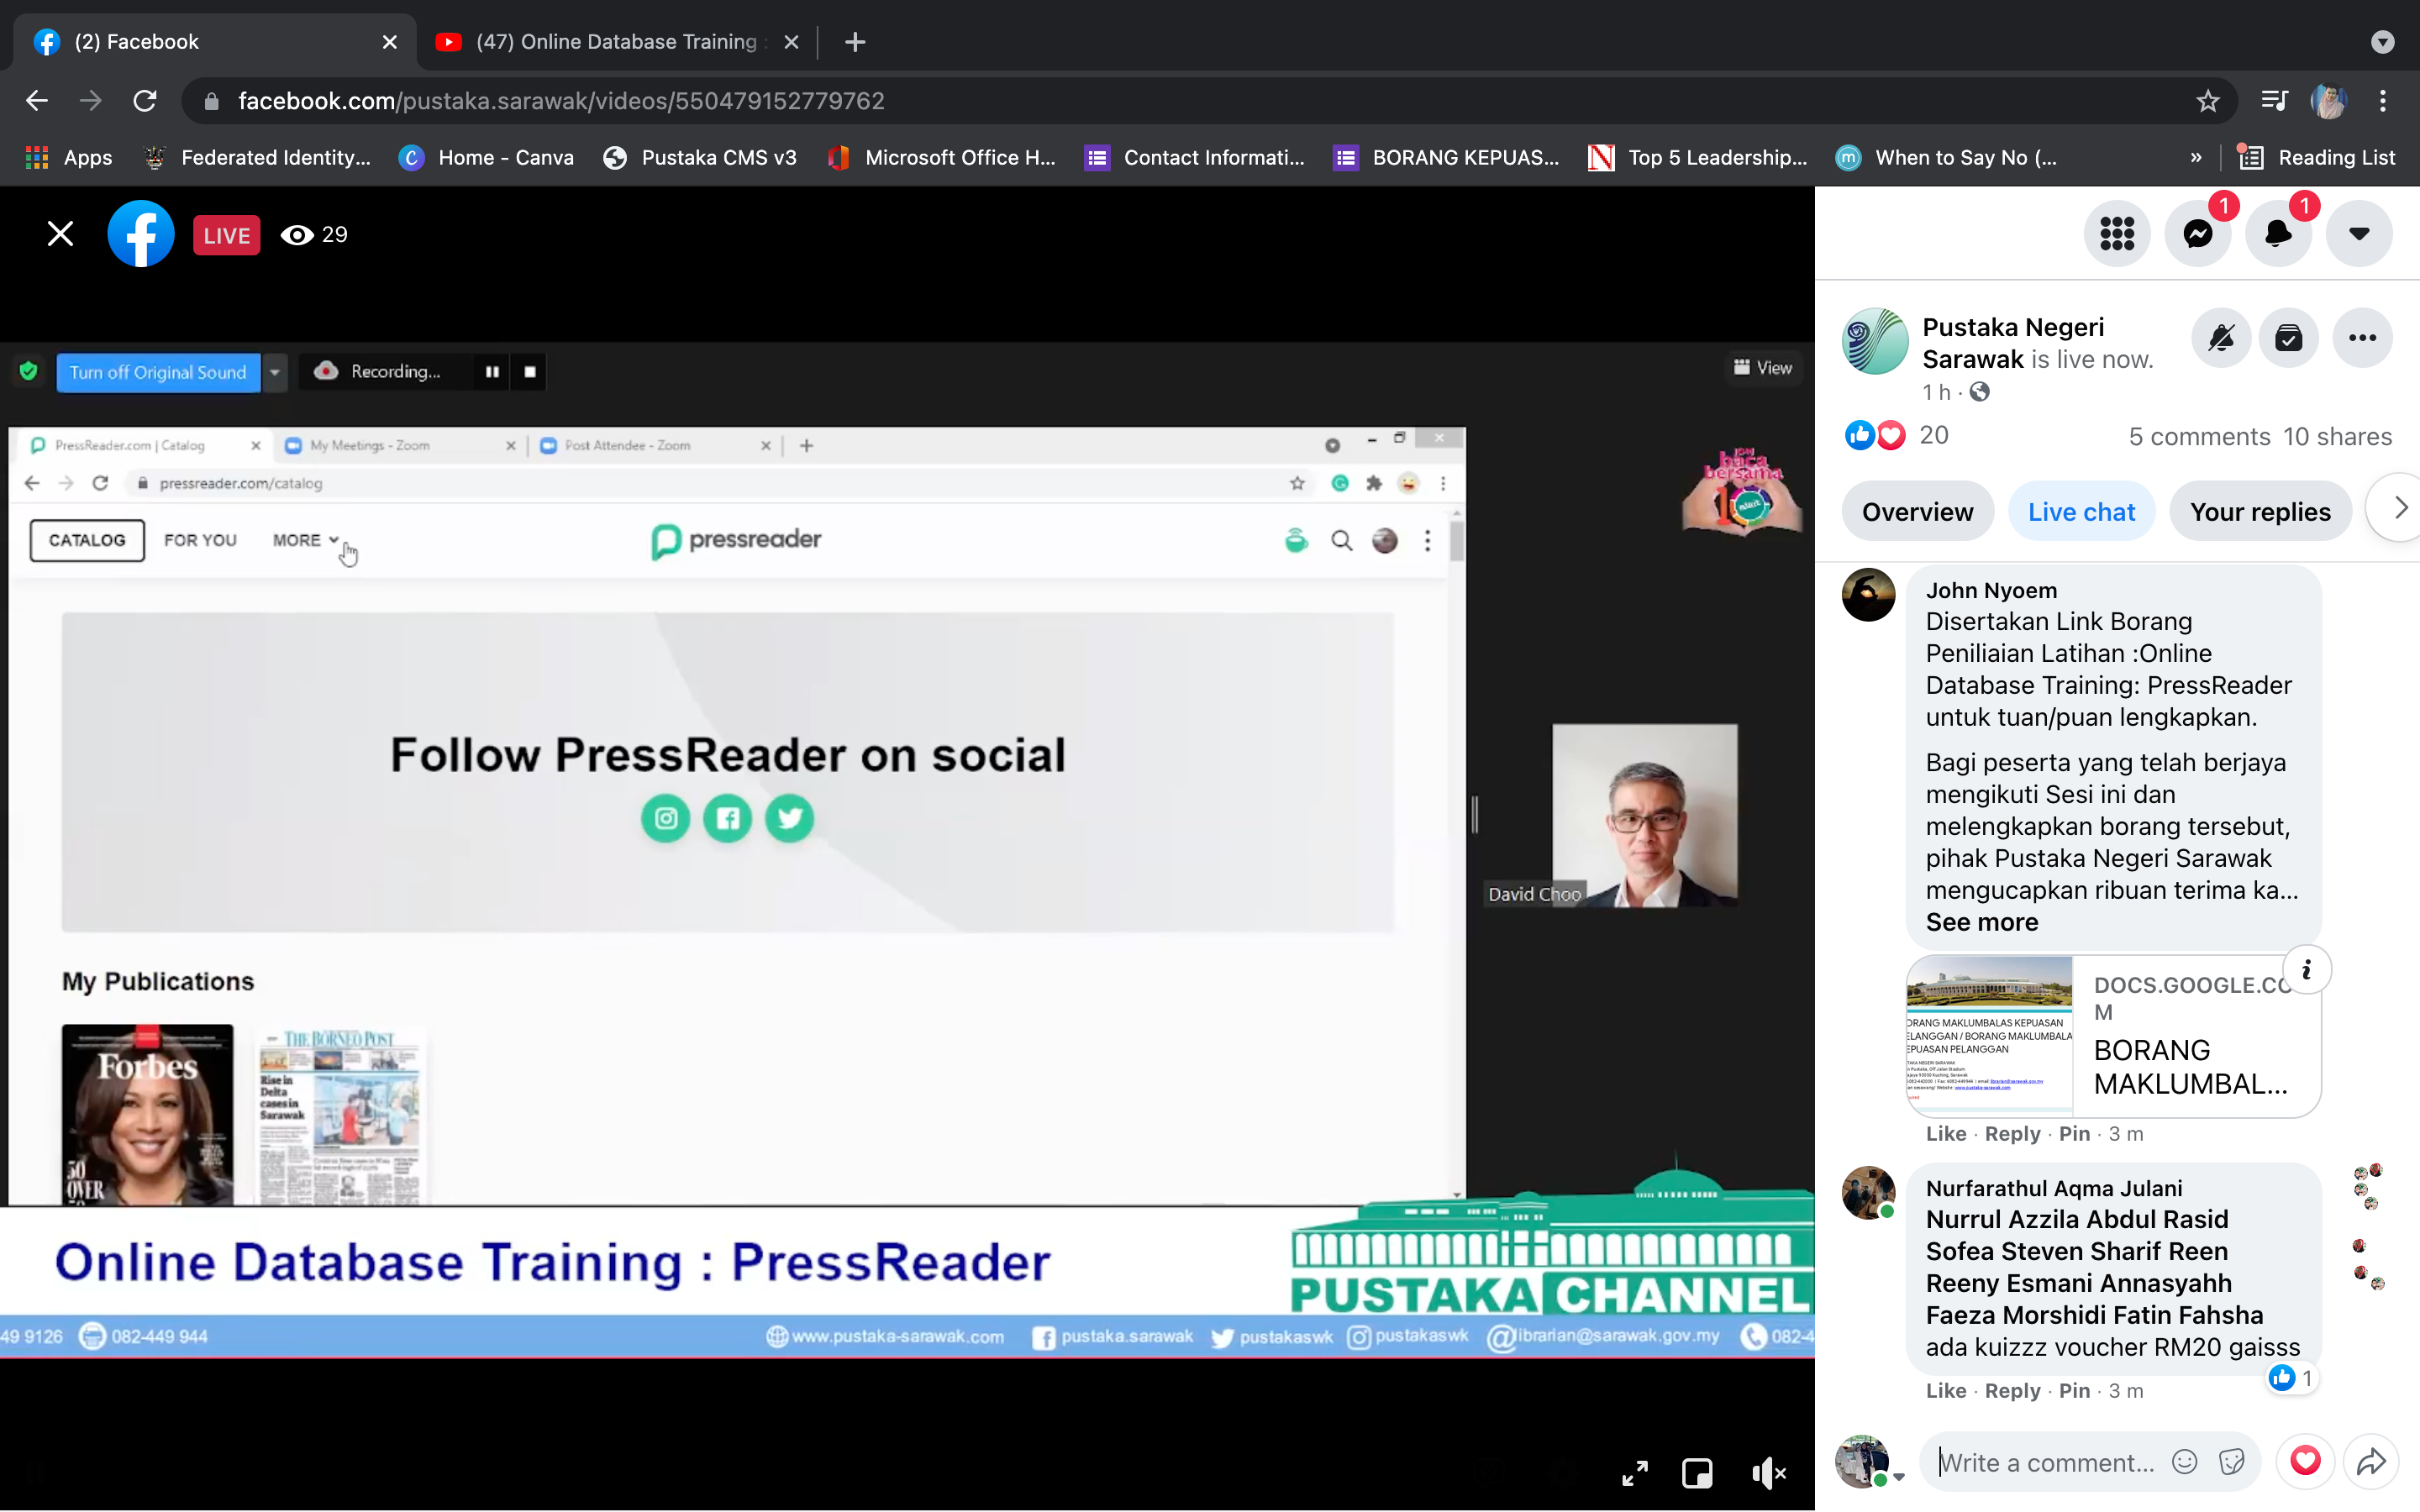This screenshot has height=1512, width=2420.
Task: Click the address bar URL
Action: (561, 101)
